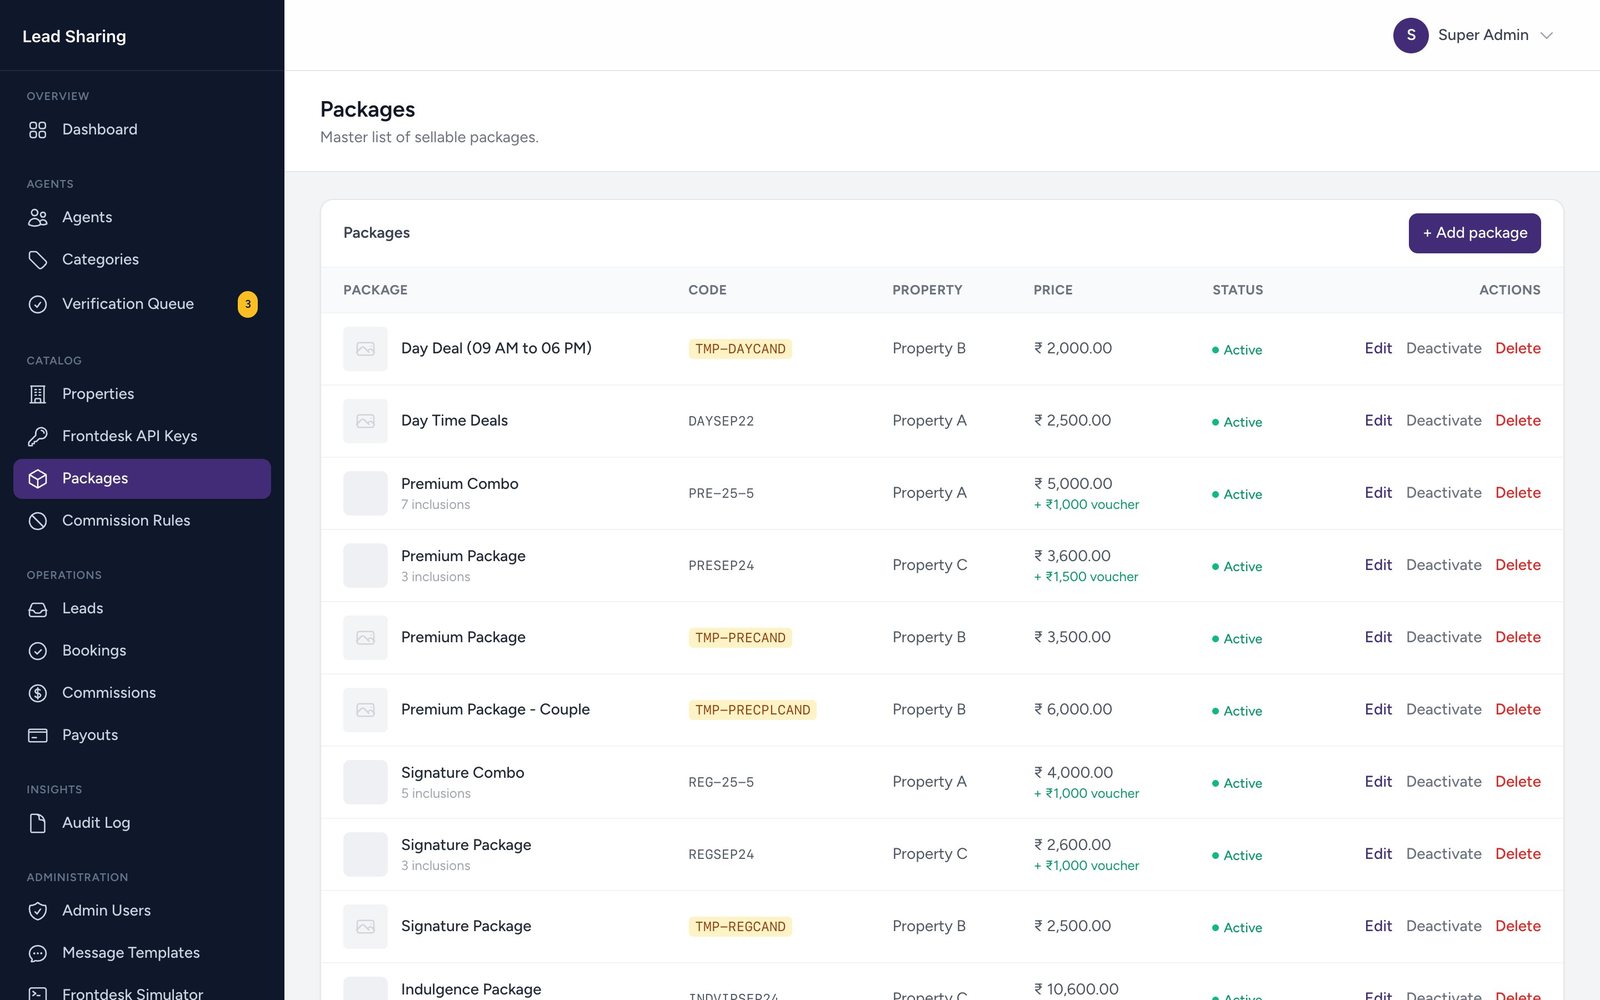
Task: Click the Commission Rules icon
Action: 38,521
